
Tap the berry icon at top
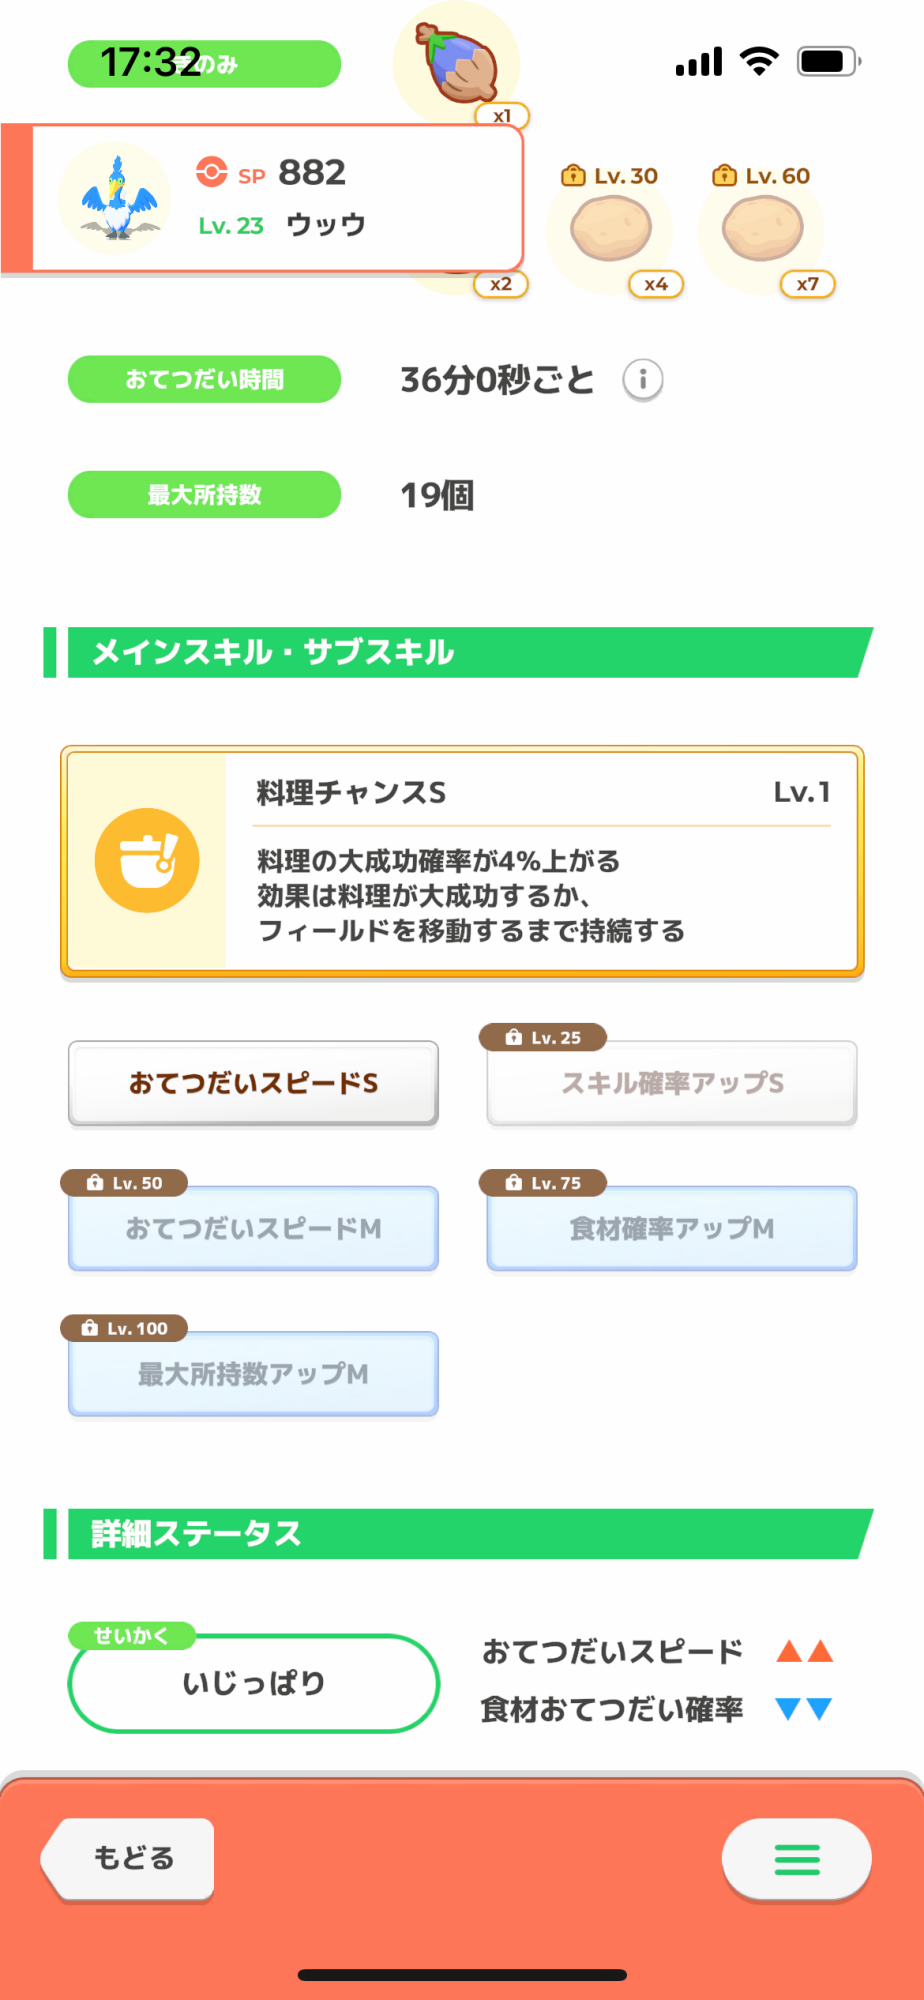tap(457, 64)
